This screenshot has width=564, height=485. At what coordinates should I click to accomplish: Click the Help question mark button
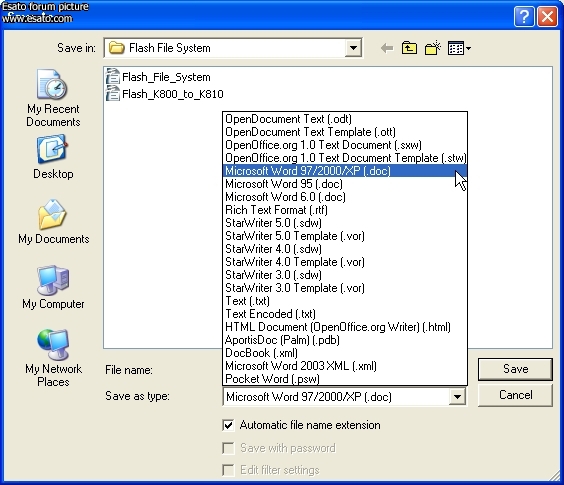pos(524,17)
